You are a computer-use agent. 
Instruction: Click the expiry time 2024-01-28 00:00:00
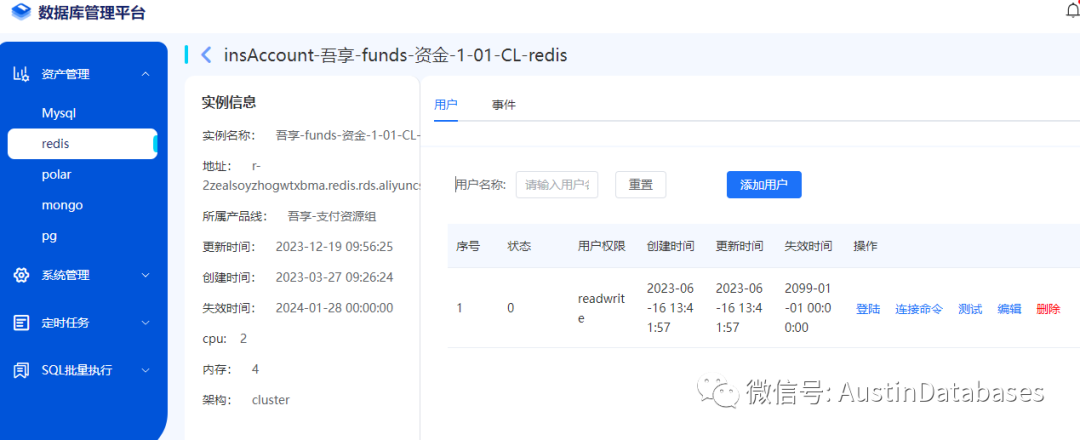point(334,308)
